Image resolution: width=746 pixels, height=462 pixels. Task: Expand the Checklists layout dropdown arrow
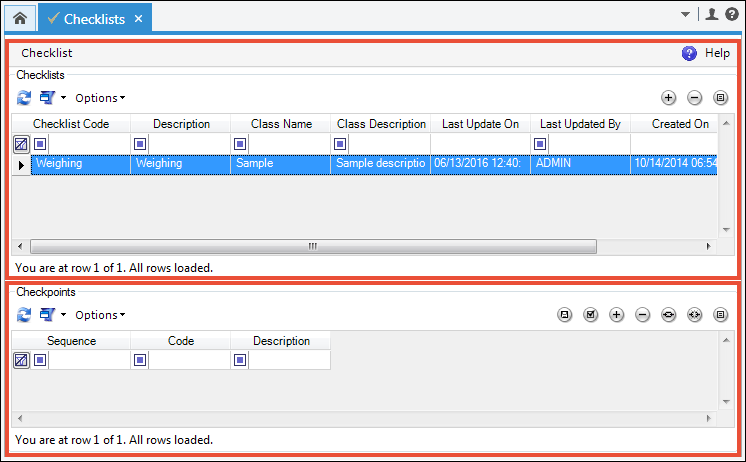[63, 98]
